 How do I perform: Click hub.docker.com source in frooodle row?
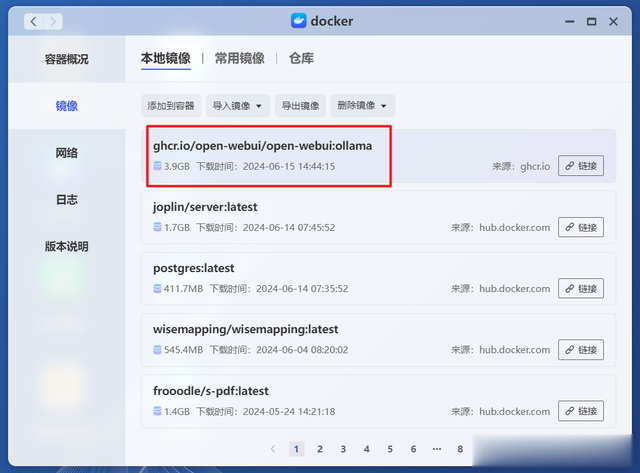515,412
